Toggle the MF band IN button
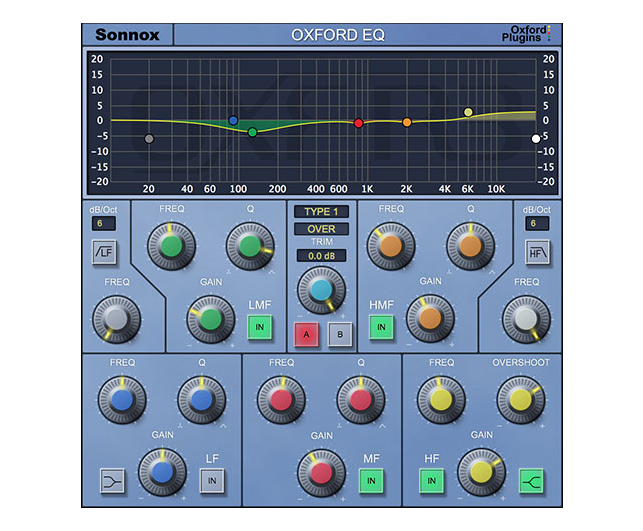 tap(373, 480)
